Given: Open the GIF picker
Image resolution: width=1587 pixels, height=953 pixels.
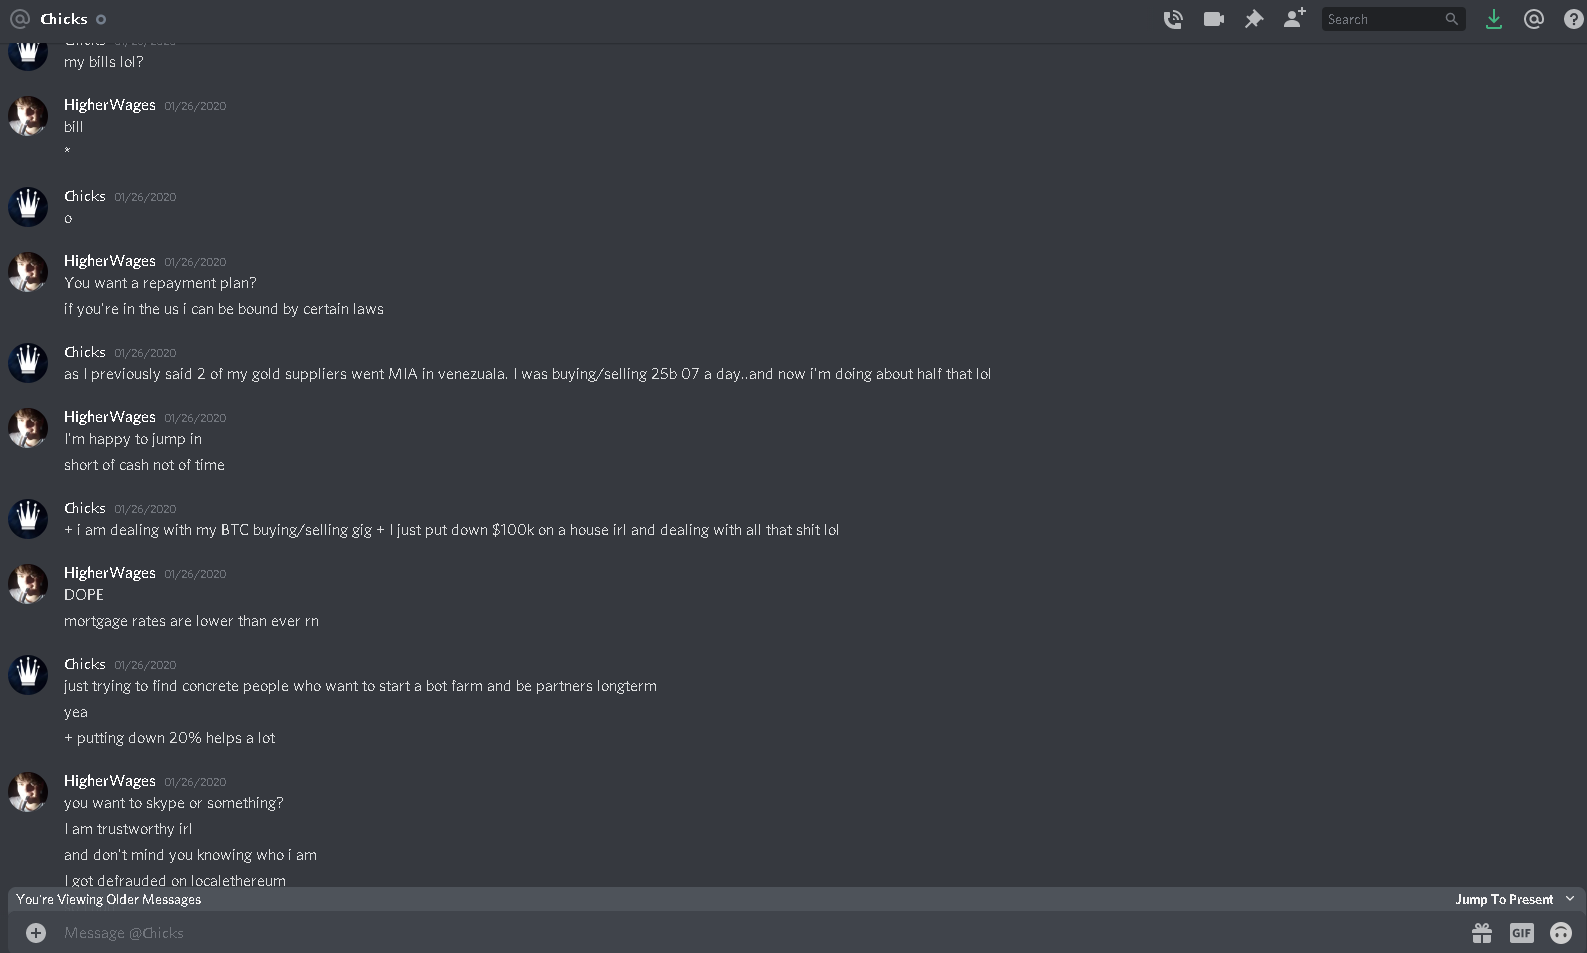Looking at the screenshot, I should [1521, 933].
